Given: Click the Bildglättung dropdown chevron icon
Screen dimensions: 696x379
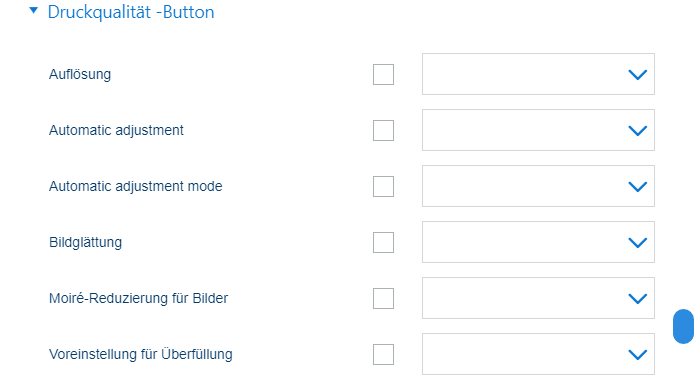Looking at the screenshot, I should tap(638, 242).
